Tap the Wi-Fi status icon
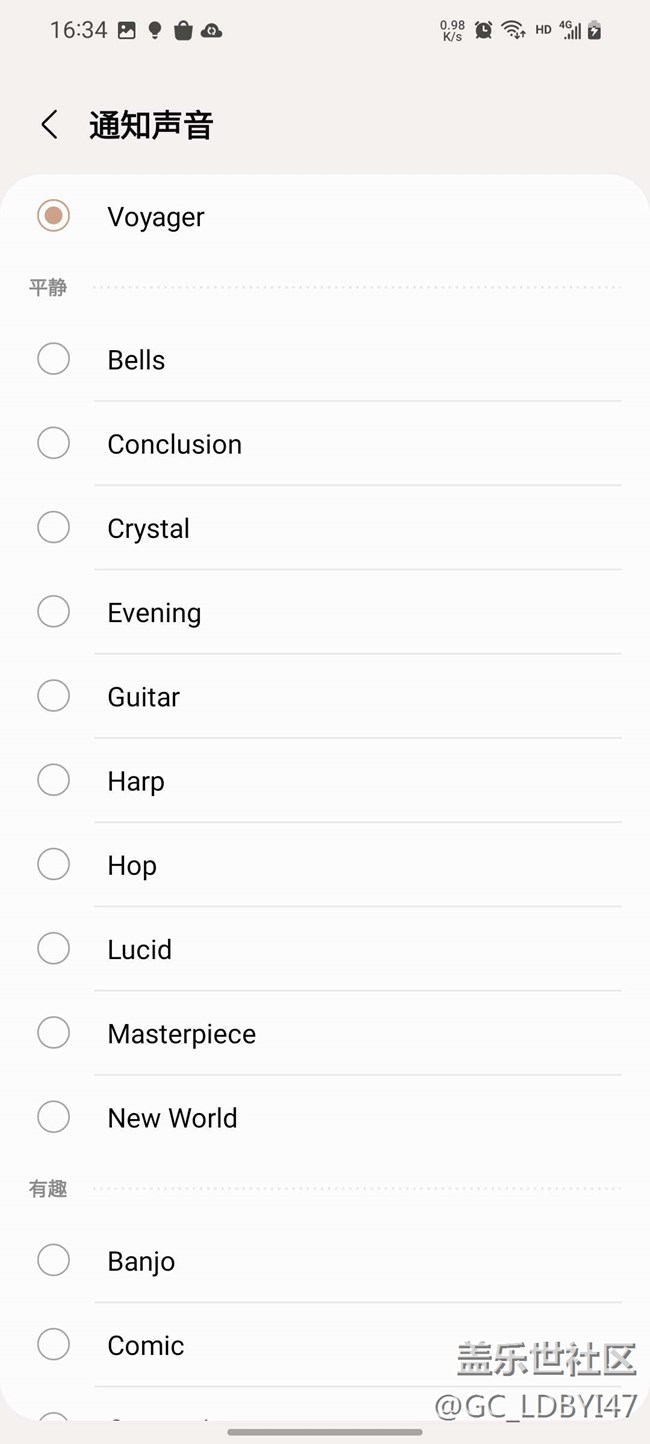The width and height of the screenshot is (650, 1444). pyautogui.click(x=514, y=30)
